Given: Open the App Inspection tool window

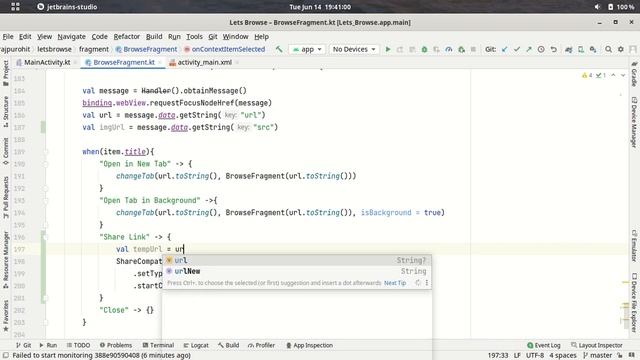Looking at the screenshot, I should pyautogui.click(x=309, y=345).
